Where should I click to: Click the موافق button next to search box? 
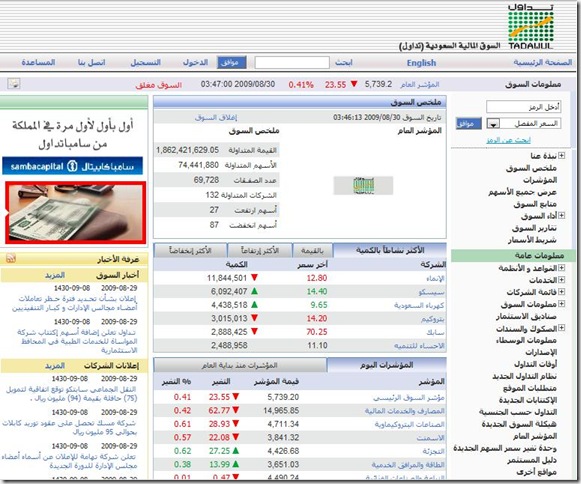[232, 63]
